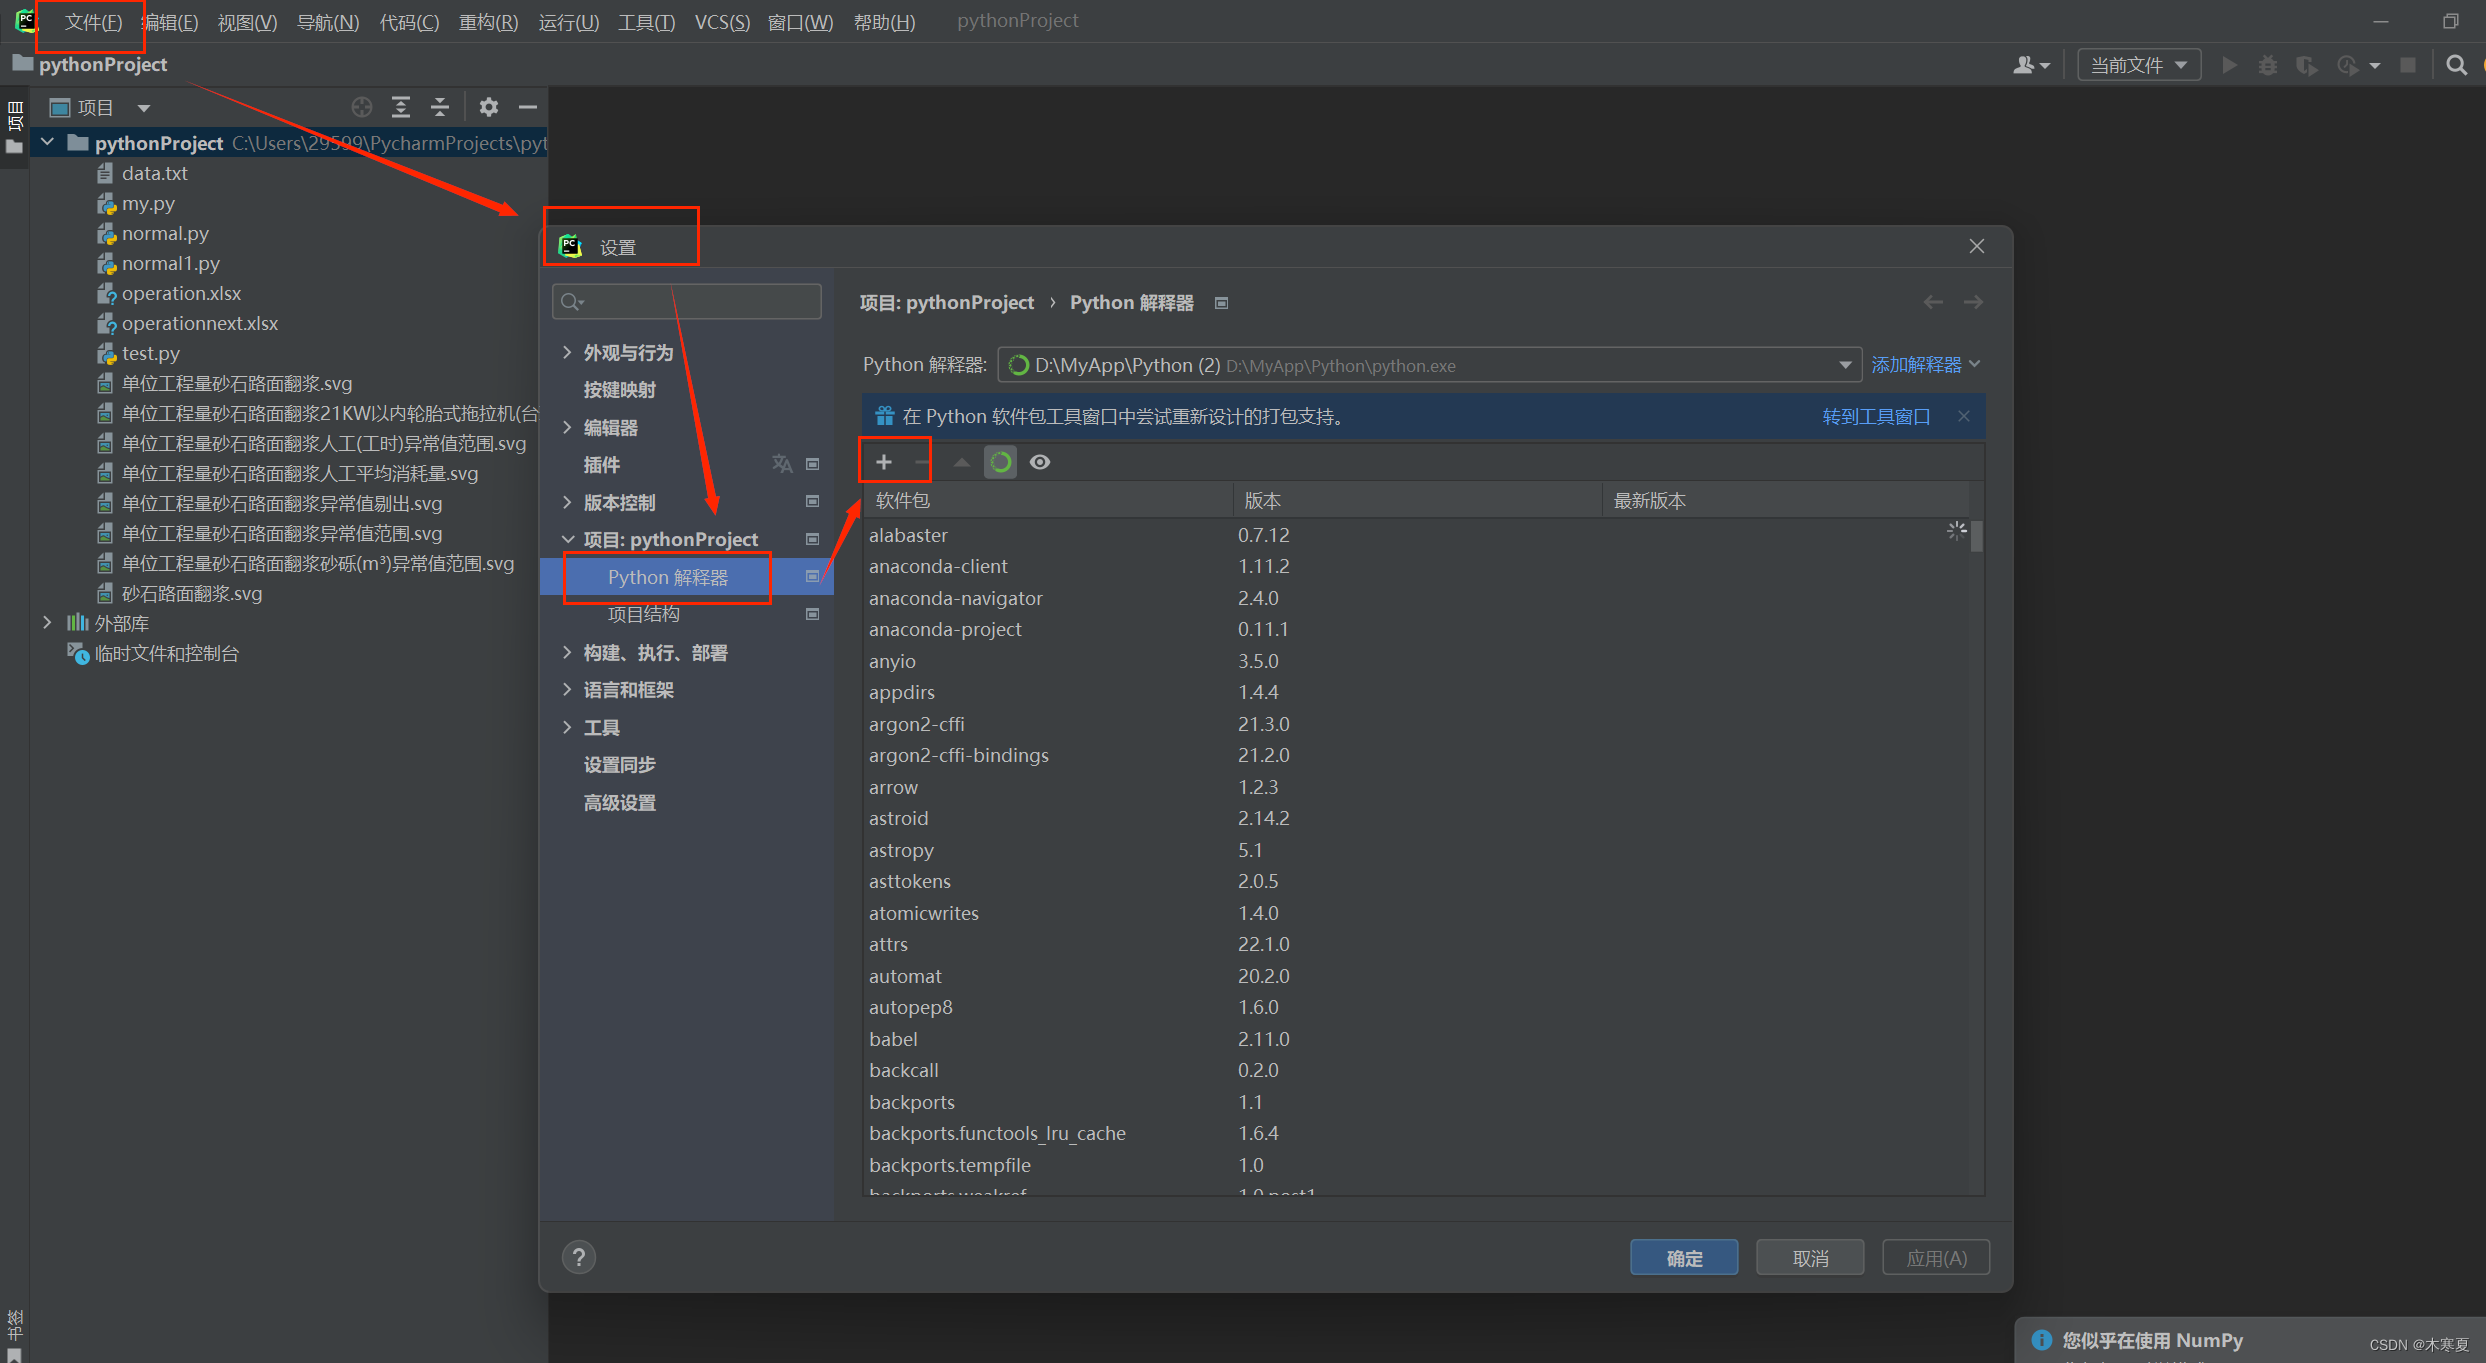Viewport: 2486px width, 1363px height.
Task: Open the 当前文件 run configuration dropdown
Action: 2138,65
